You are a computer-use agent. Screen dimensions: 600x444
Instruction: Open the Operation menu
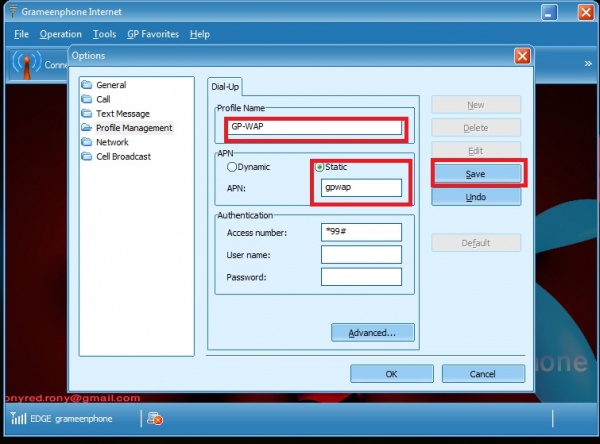60,34
